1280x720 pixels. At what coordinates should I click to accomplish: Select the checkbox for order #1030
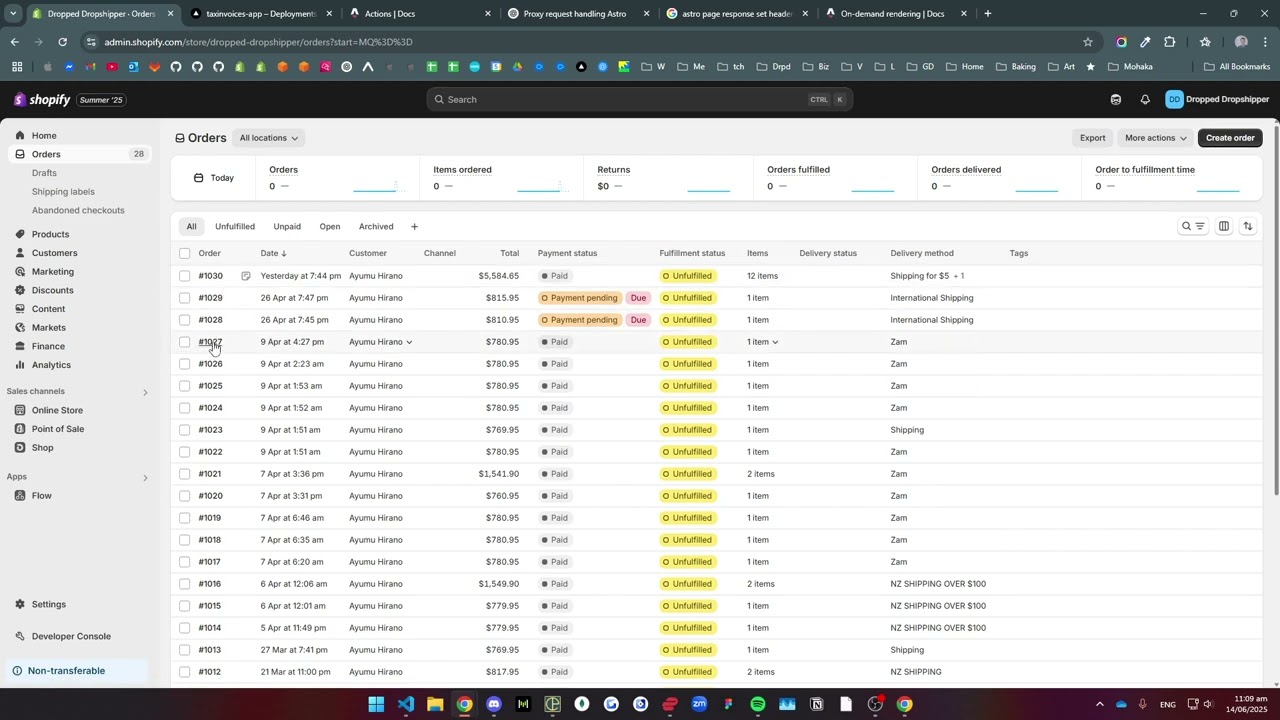click(184, 276)
